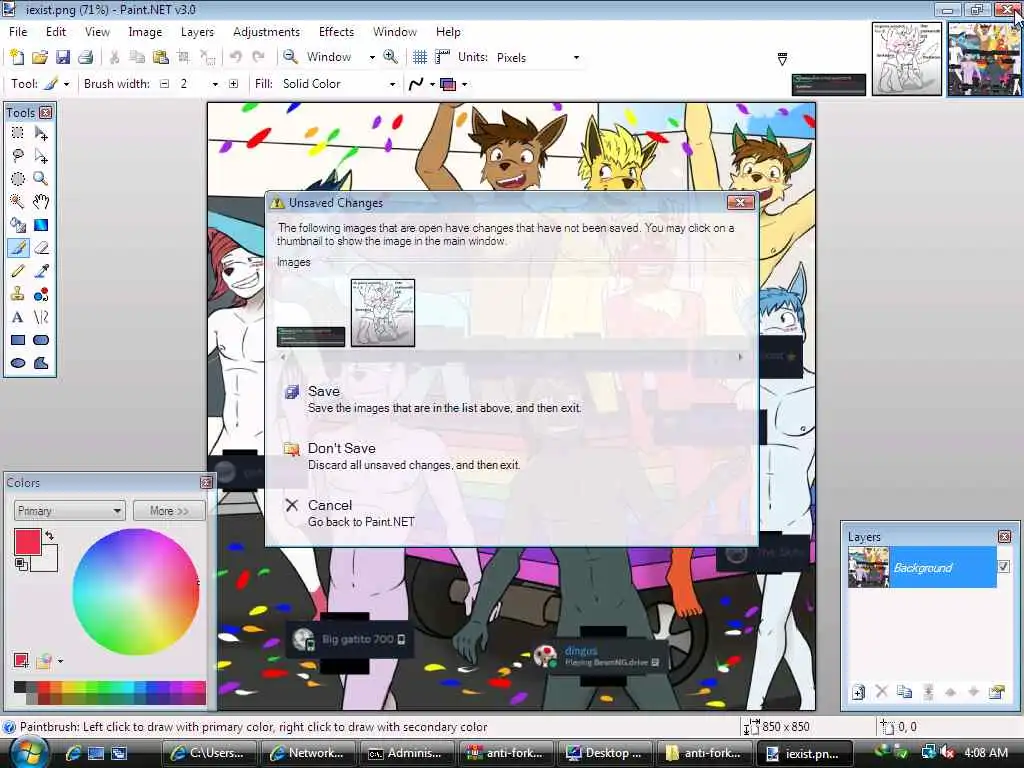Select the Lasso Select tool

(x=18, y=156)
